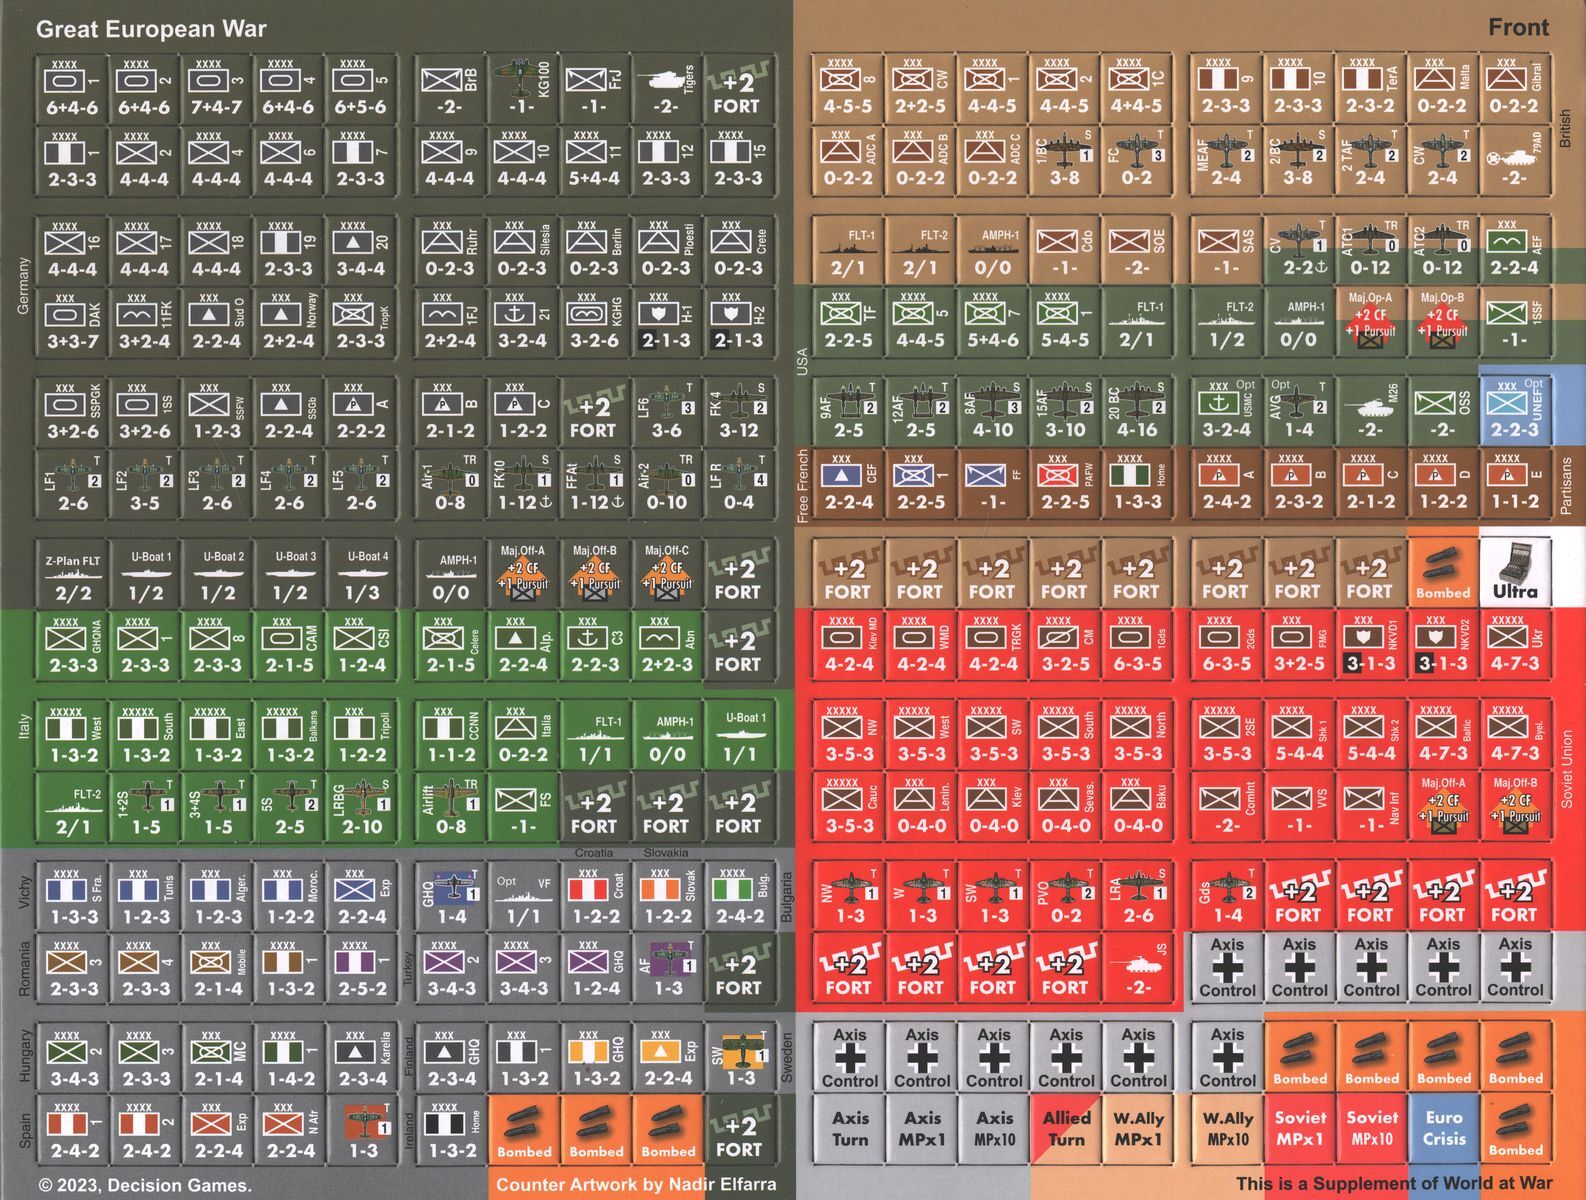
Task: Select the U-Boat 4 submarine counter
Action: [361, 575]
